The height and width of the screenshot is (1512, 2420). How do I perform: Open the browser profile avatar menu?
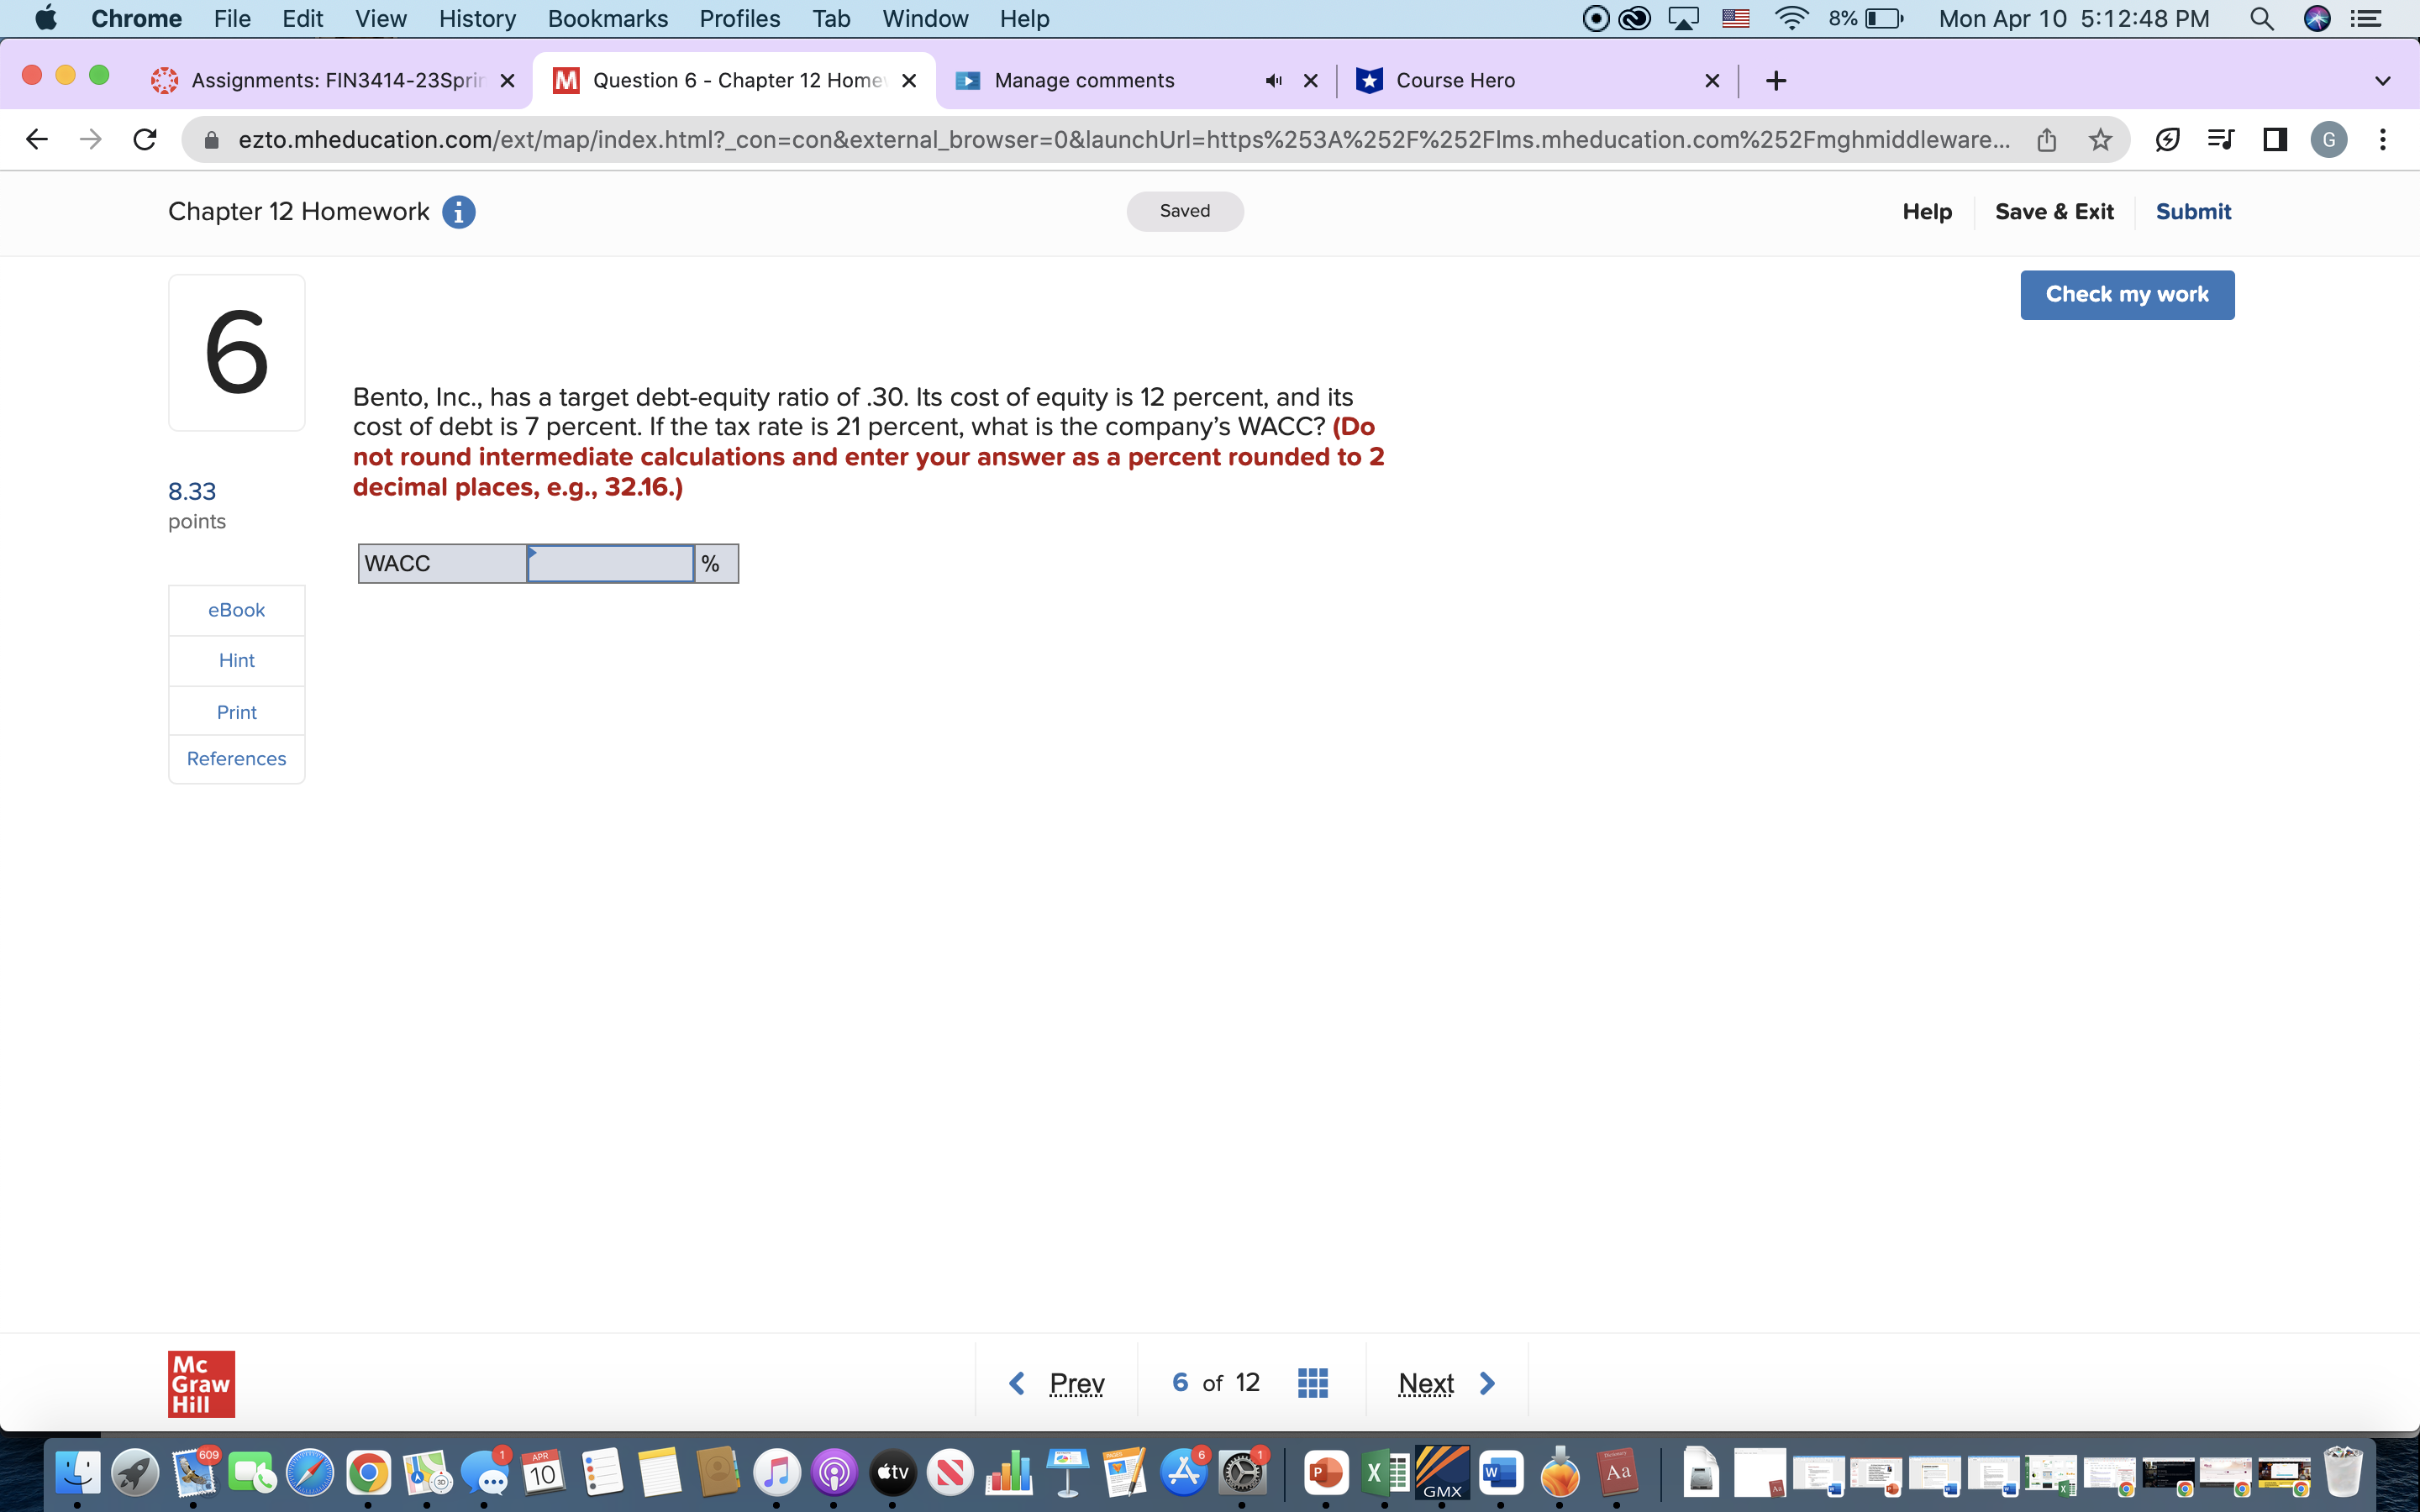(2329, 139)
